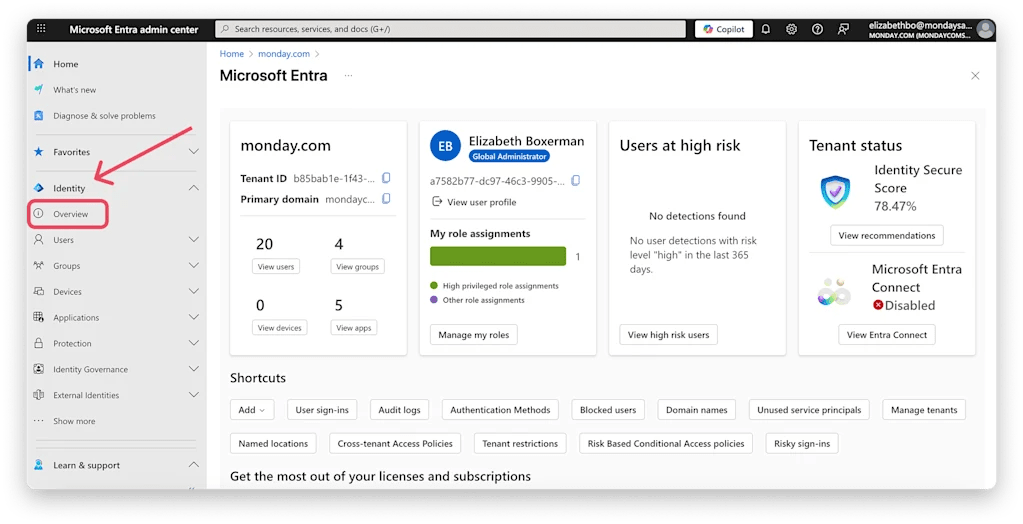1023x524 pixels.
Task: Click the Microsoft Entra Connect icon
Action: [x=834, y=292]
